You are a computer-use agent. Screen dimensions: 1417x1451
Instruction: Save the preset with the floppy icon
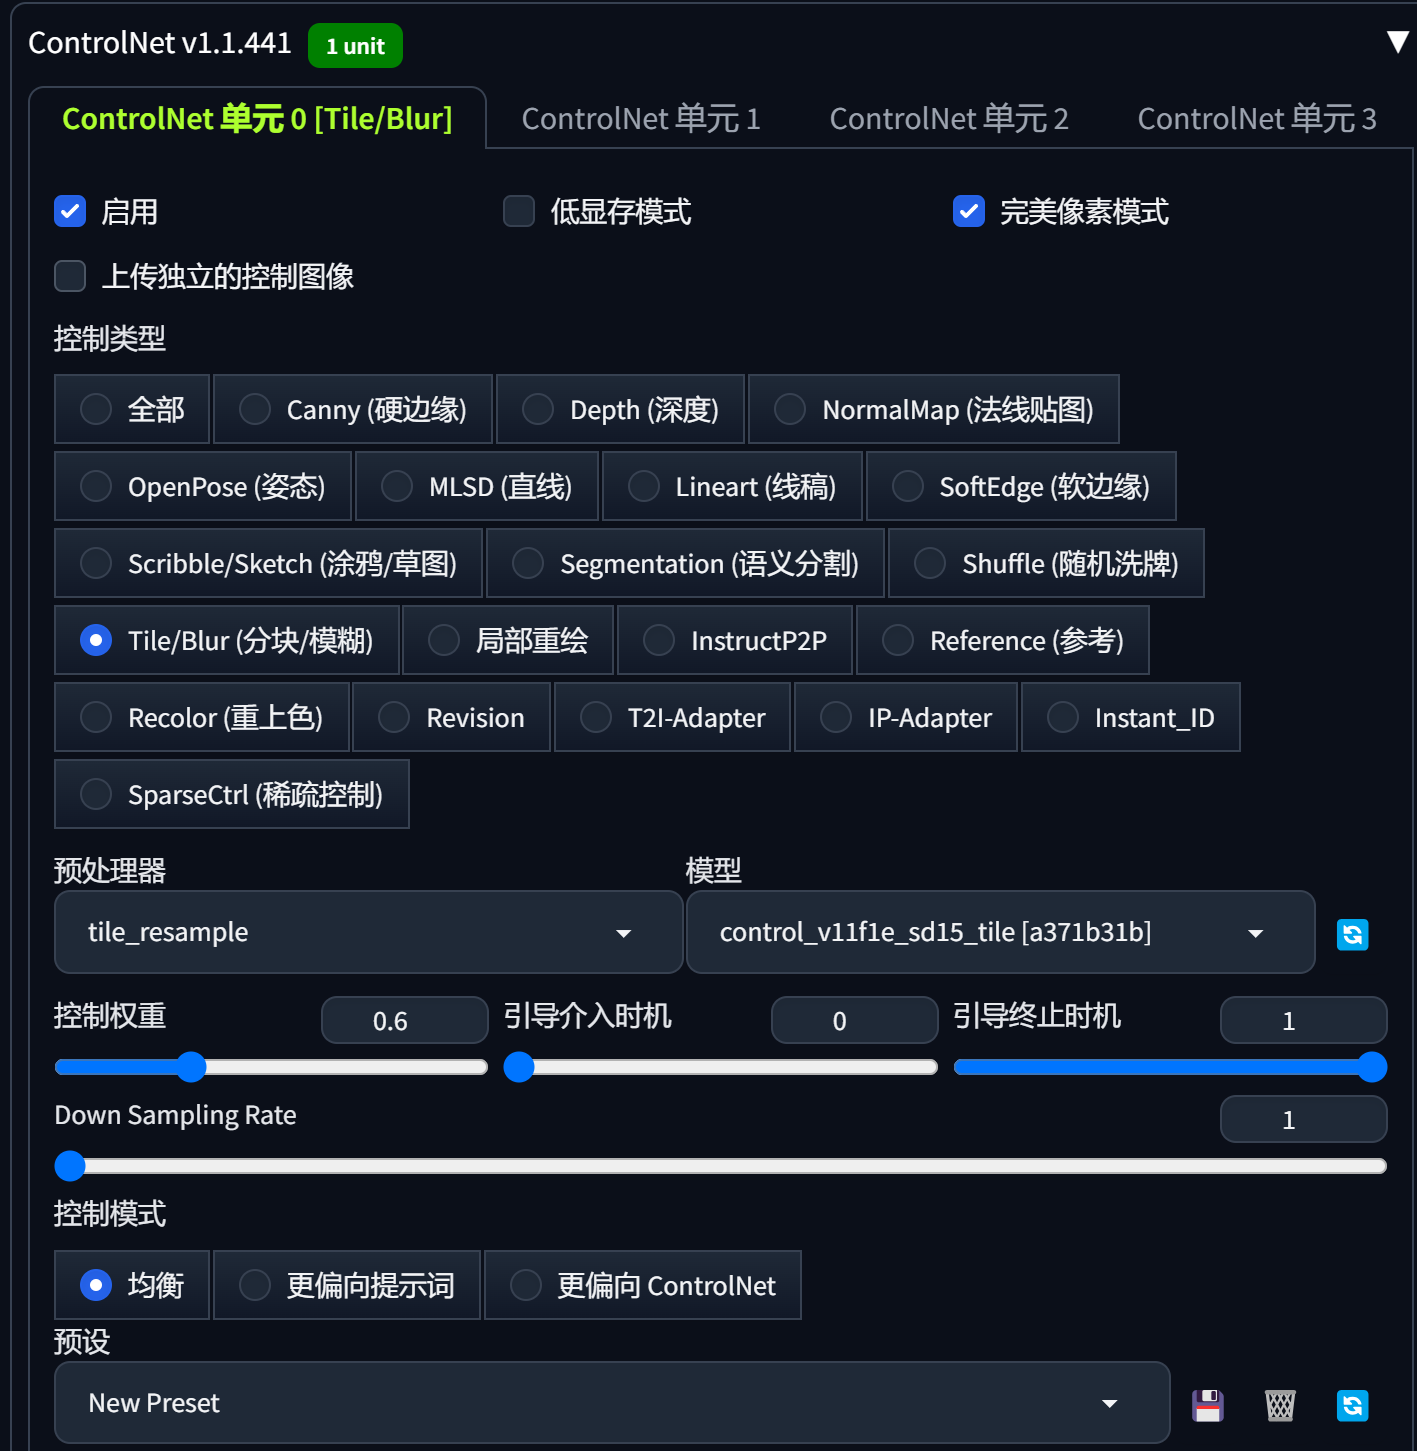[x=1208, y=1405]
